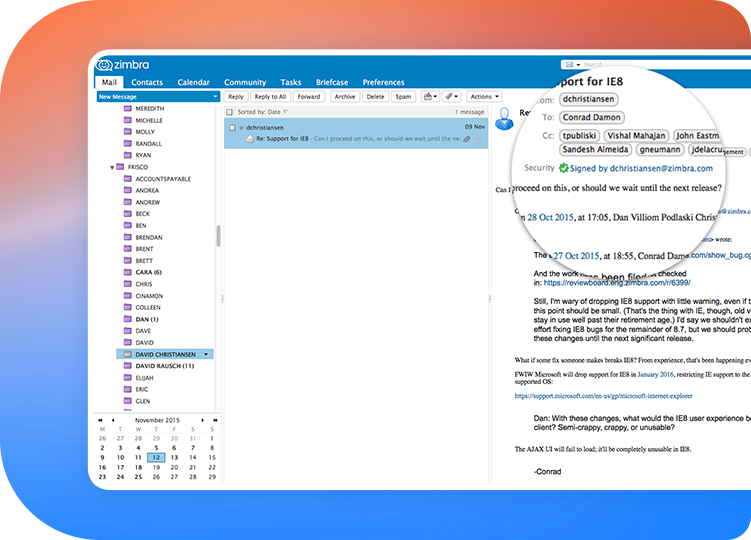The image size is (751, 540).
Task: Open the Briefcase tab
Action: pos(332,82)
